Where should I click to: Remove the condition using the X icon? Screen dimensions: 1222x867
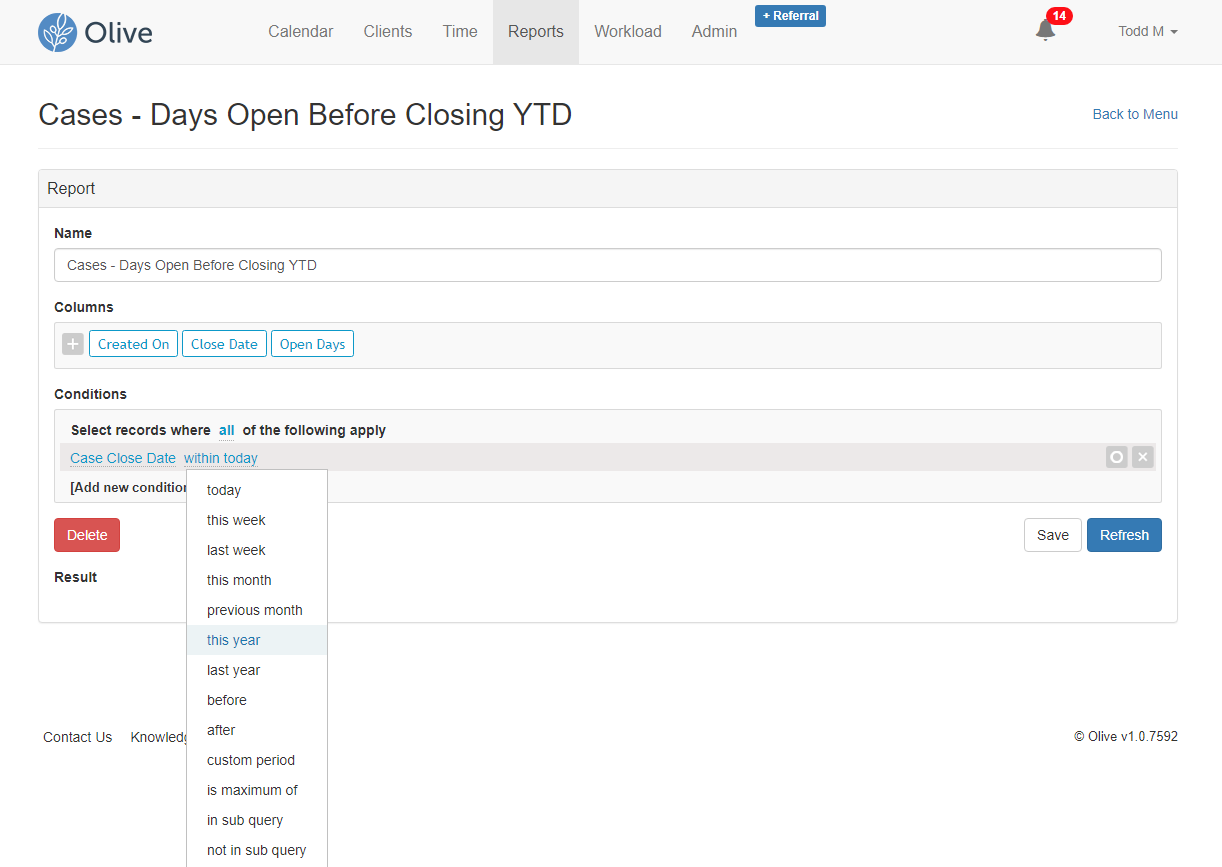(1142, 457)
